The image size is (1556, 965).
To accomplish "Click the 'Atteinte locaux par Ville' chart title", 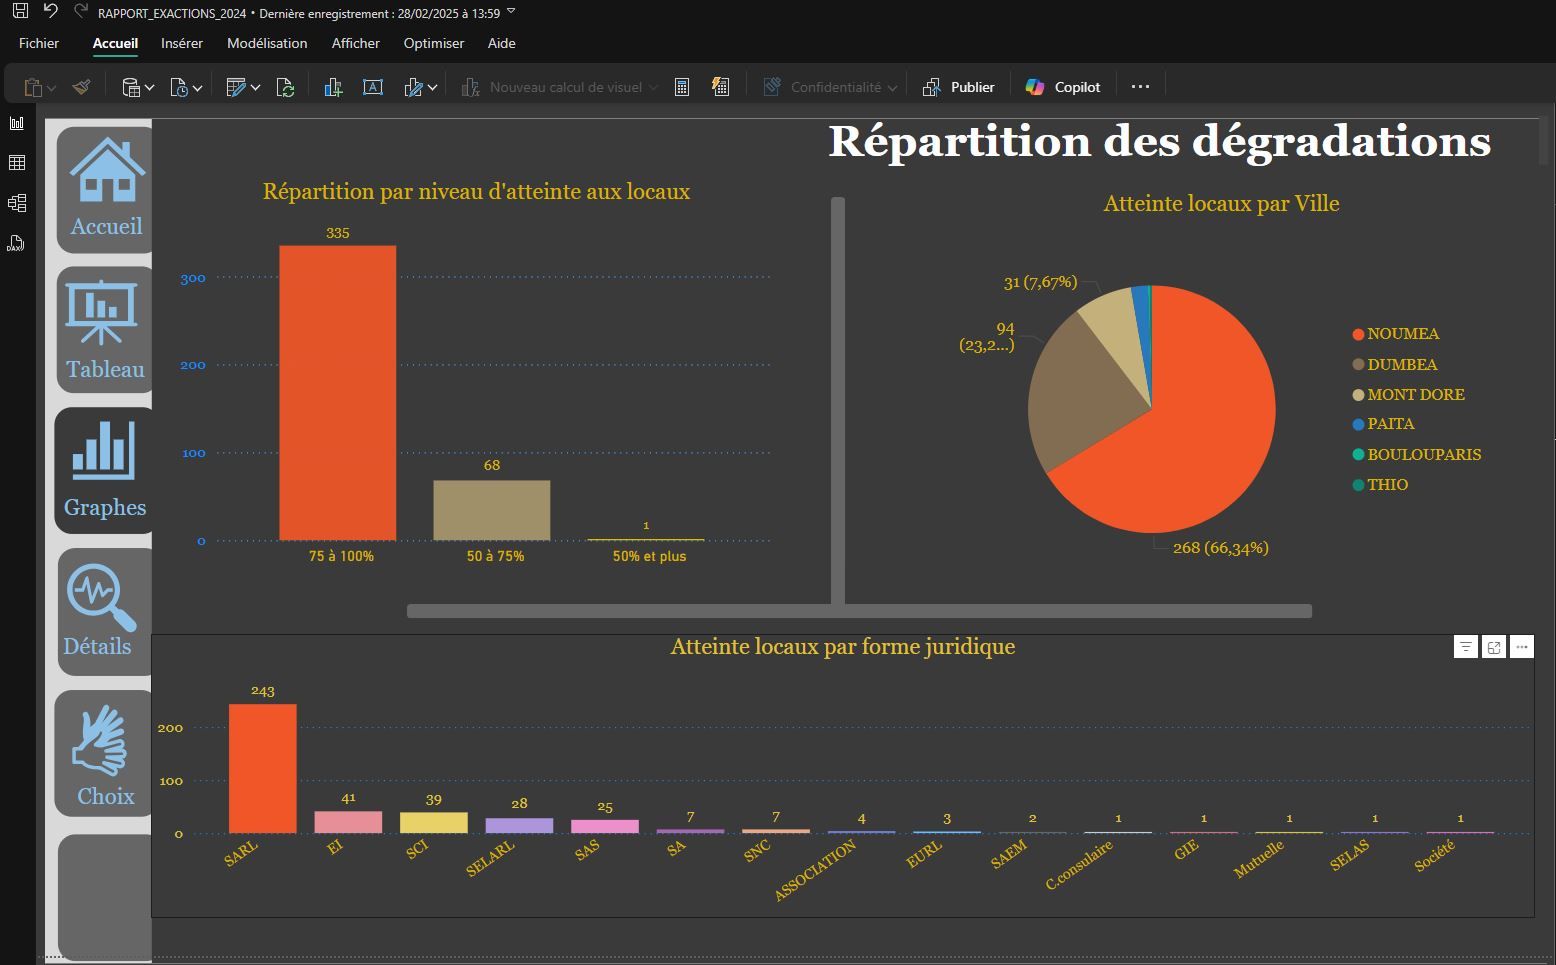I will pyautogui.click(x=1221, y=204).
